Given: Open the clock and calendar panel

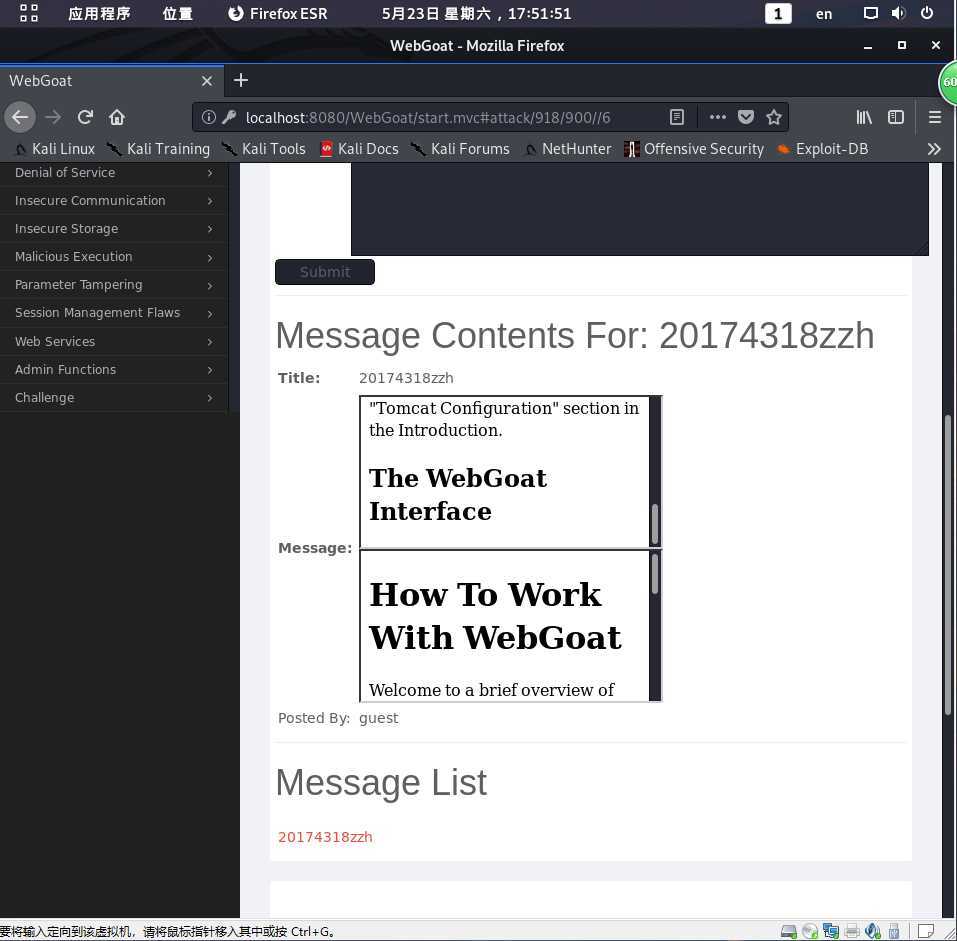Looking at the screenshot, I should tap(477, 13).
